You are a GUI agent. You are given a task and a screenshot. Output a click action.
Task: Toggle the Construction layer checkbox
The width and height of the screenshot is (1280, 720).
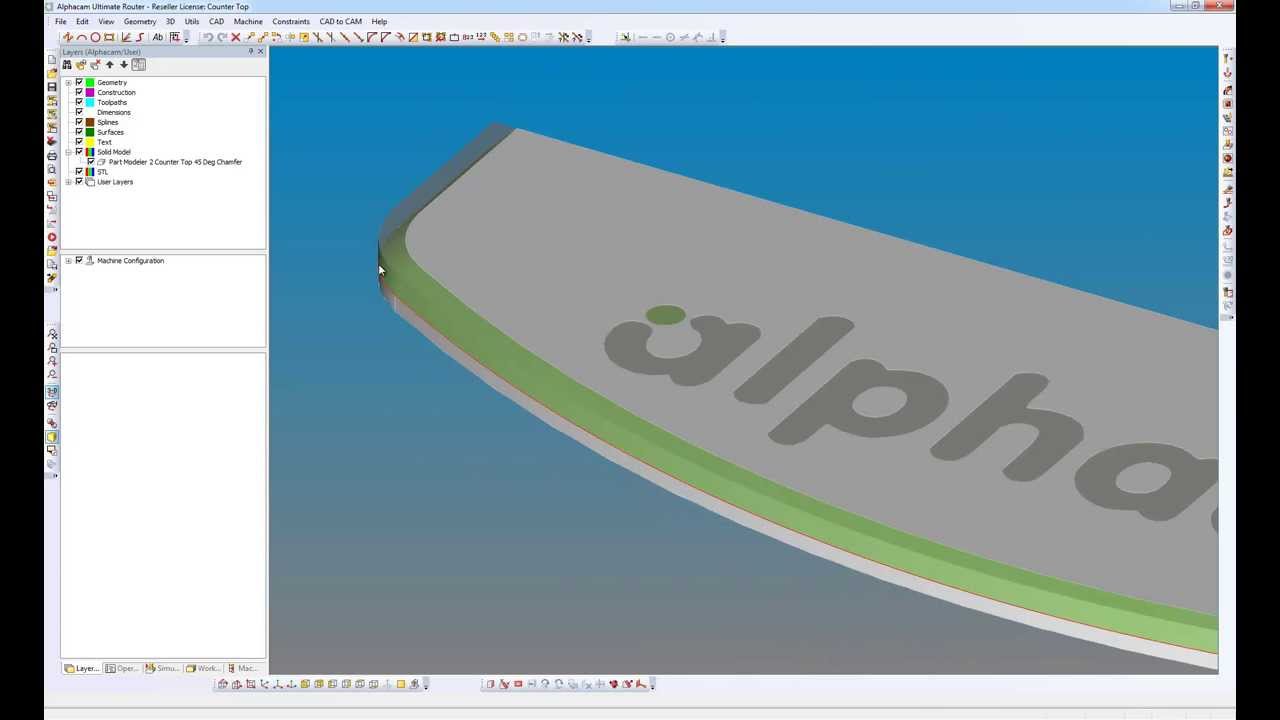tap(79, 92)
